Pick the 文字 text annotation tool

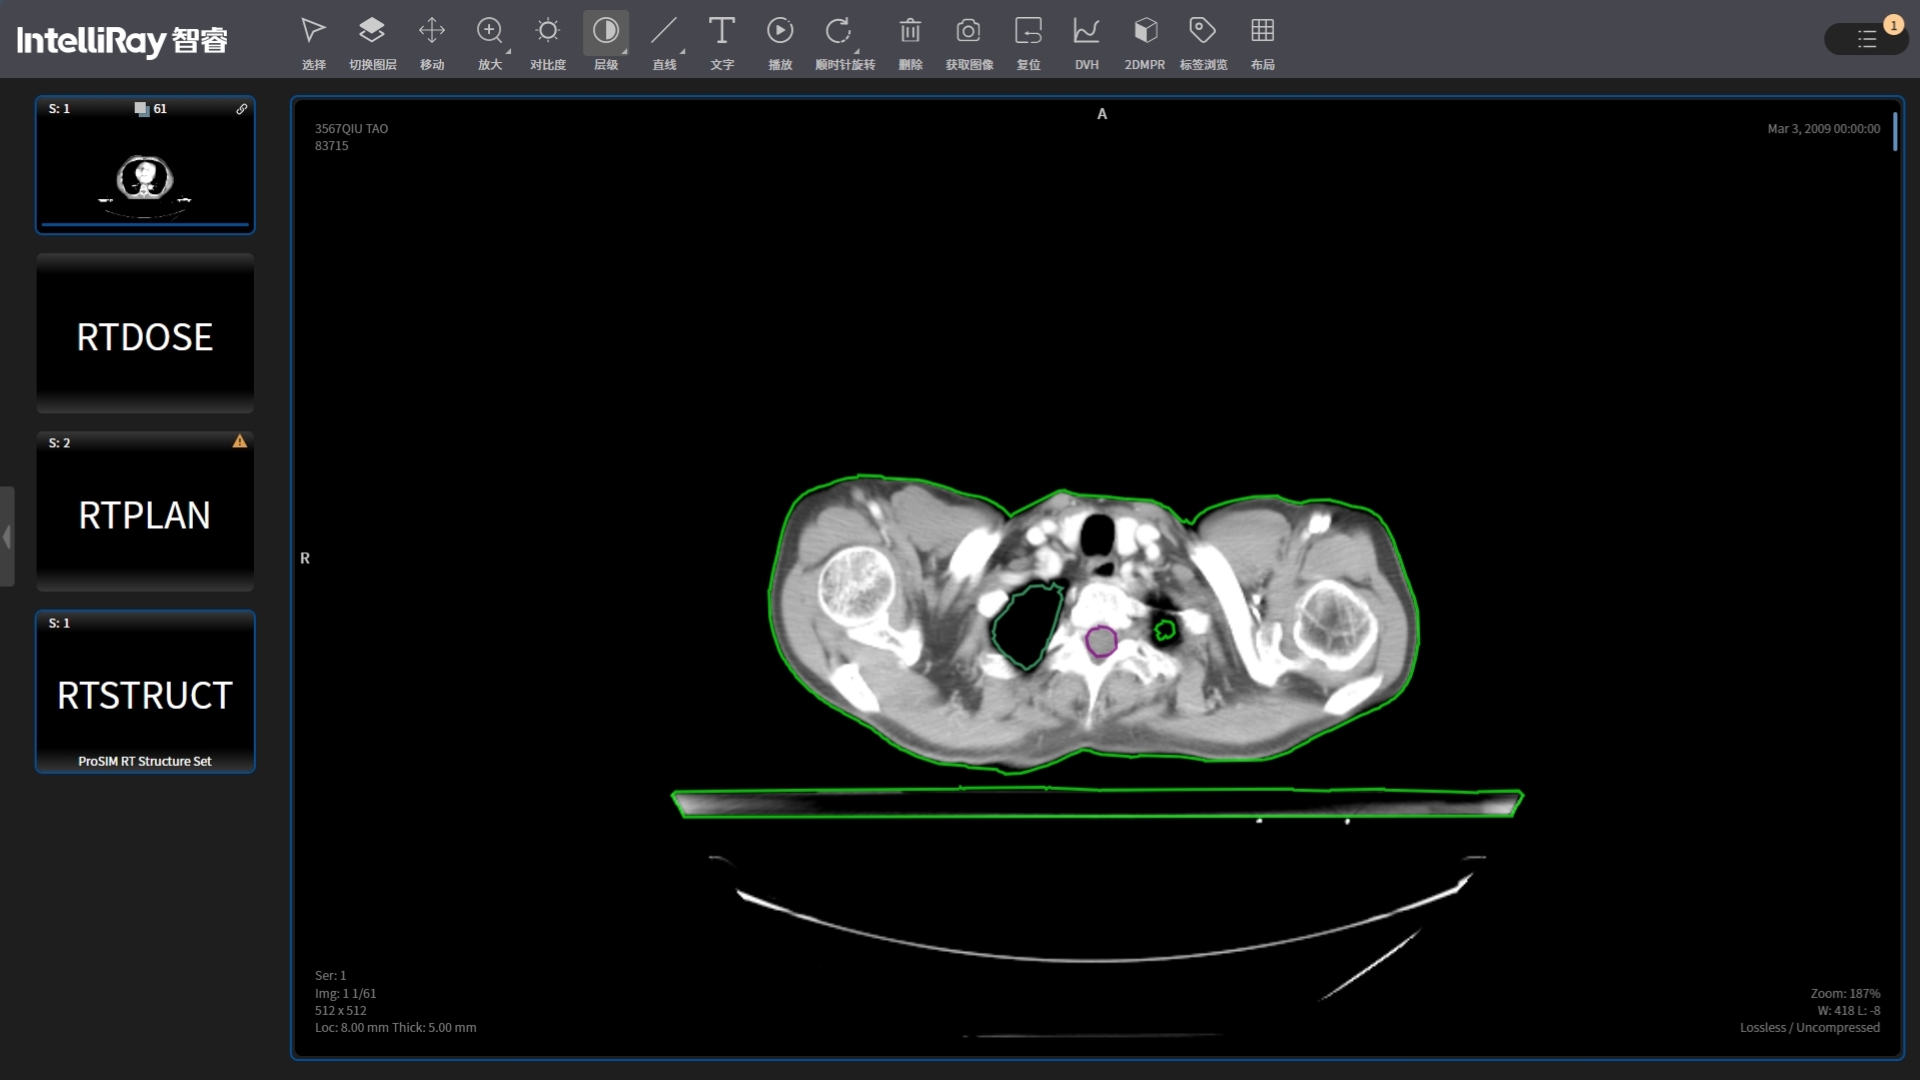(722, 42)
